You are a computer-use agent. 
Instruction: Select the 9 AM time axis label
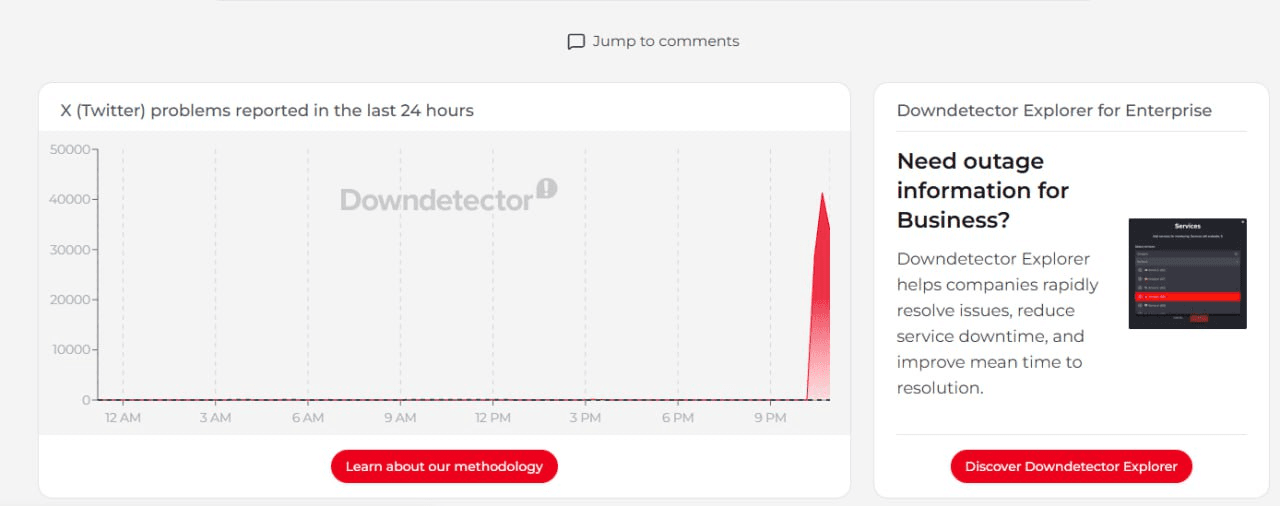[400, 417]
